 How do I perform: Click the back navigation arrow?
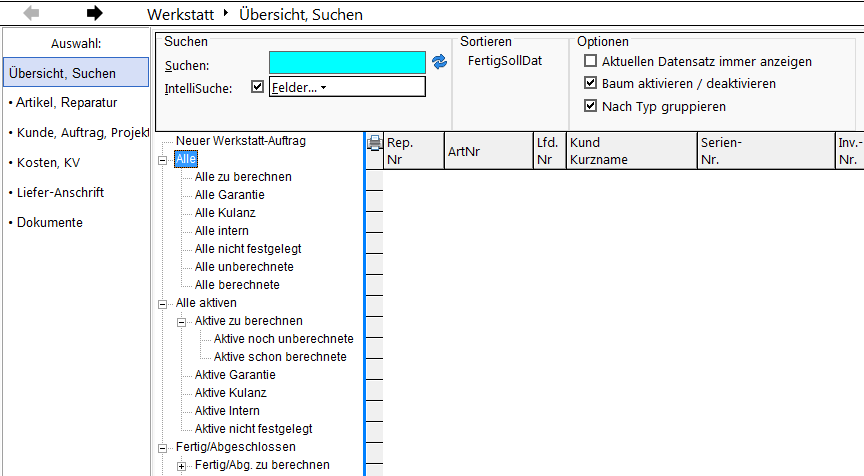tap(31, 13)
